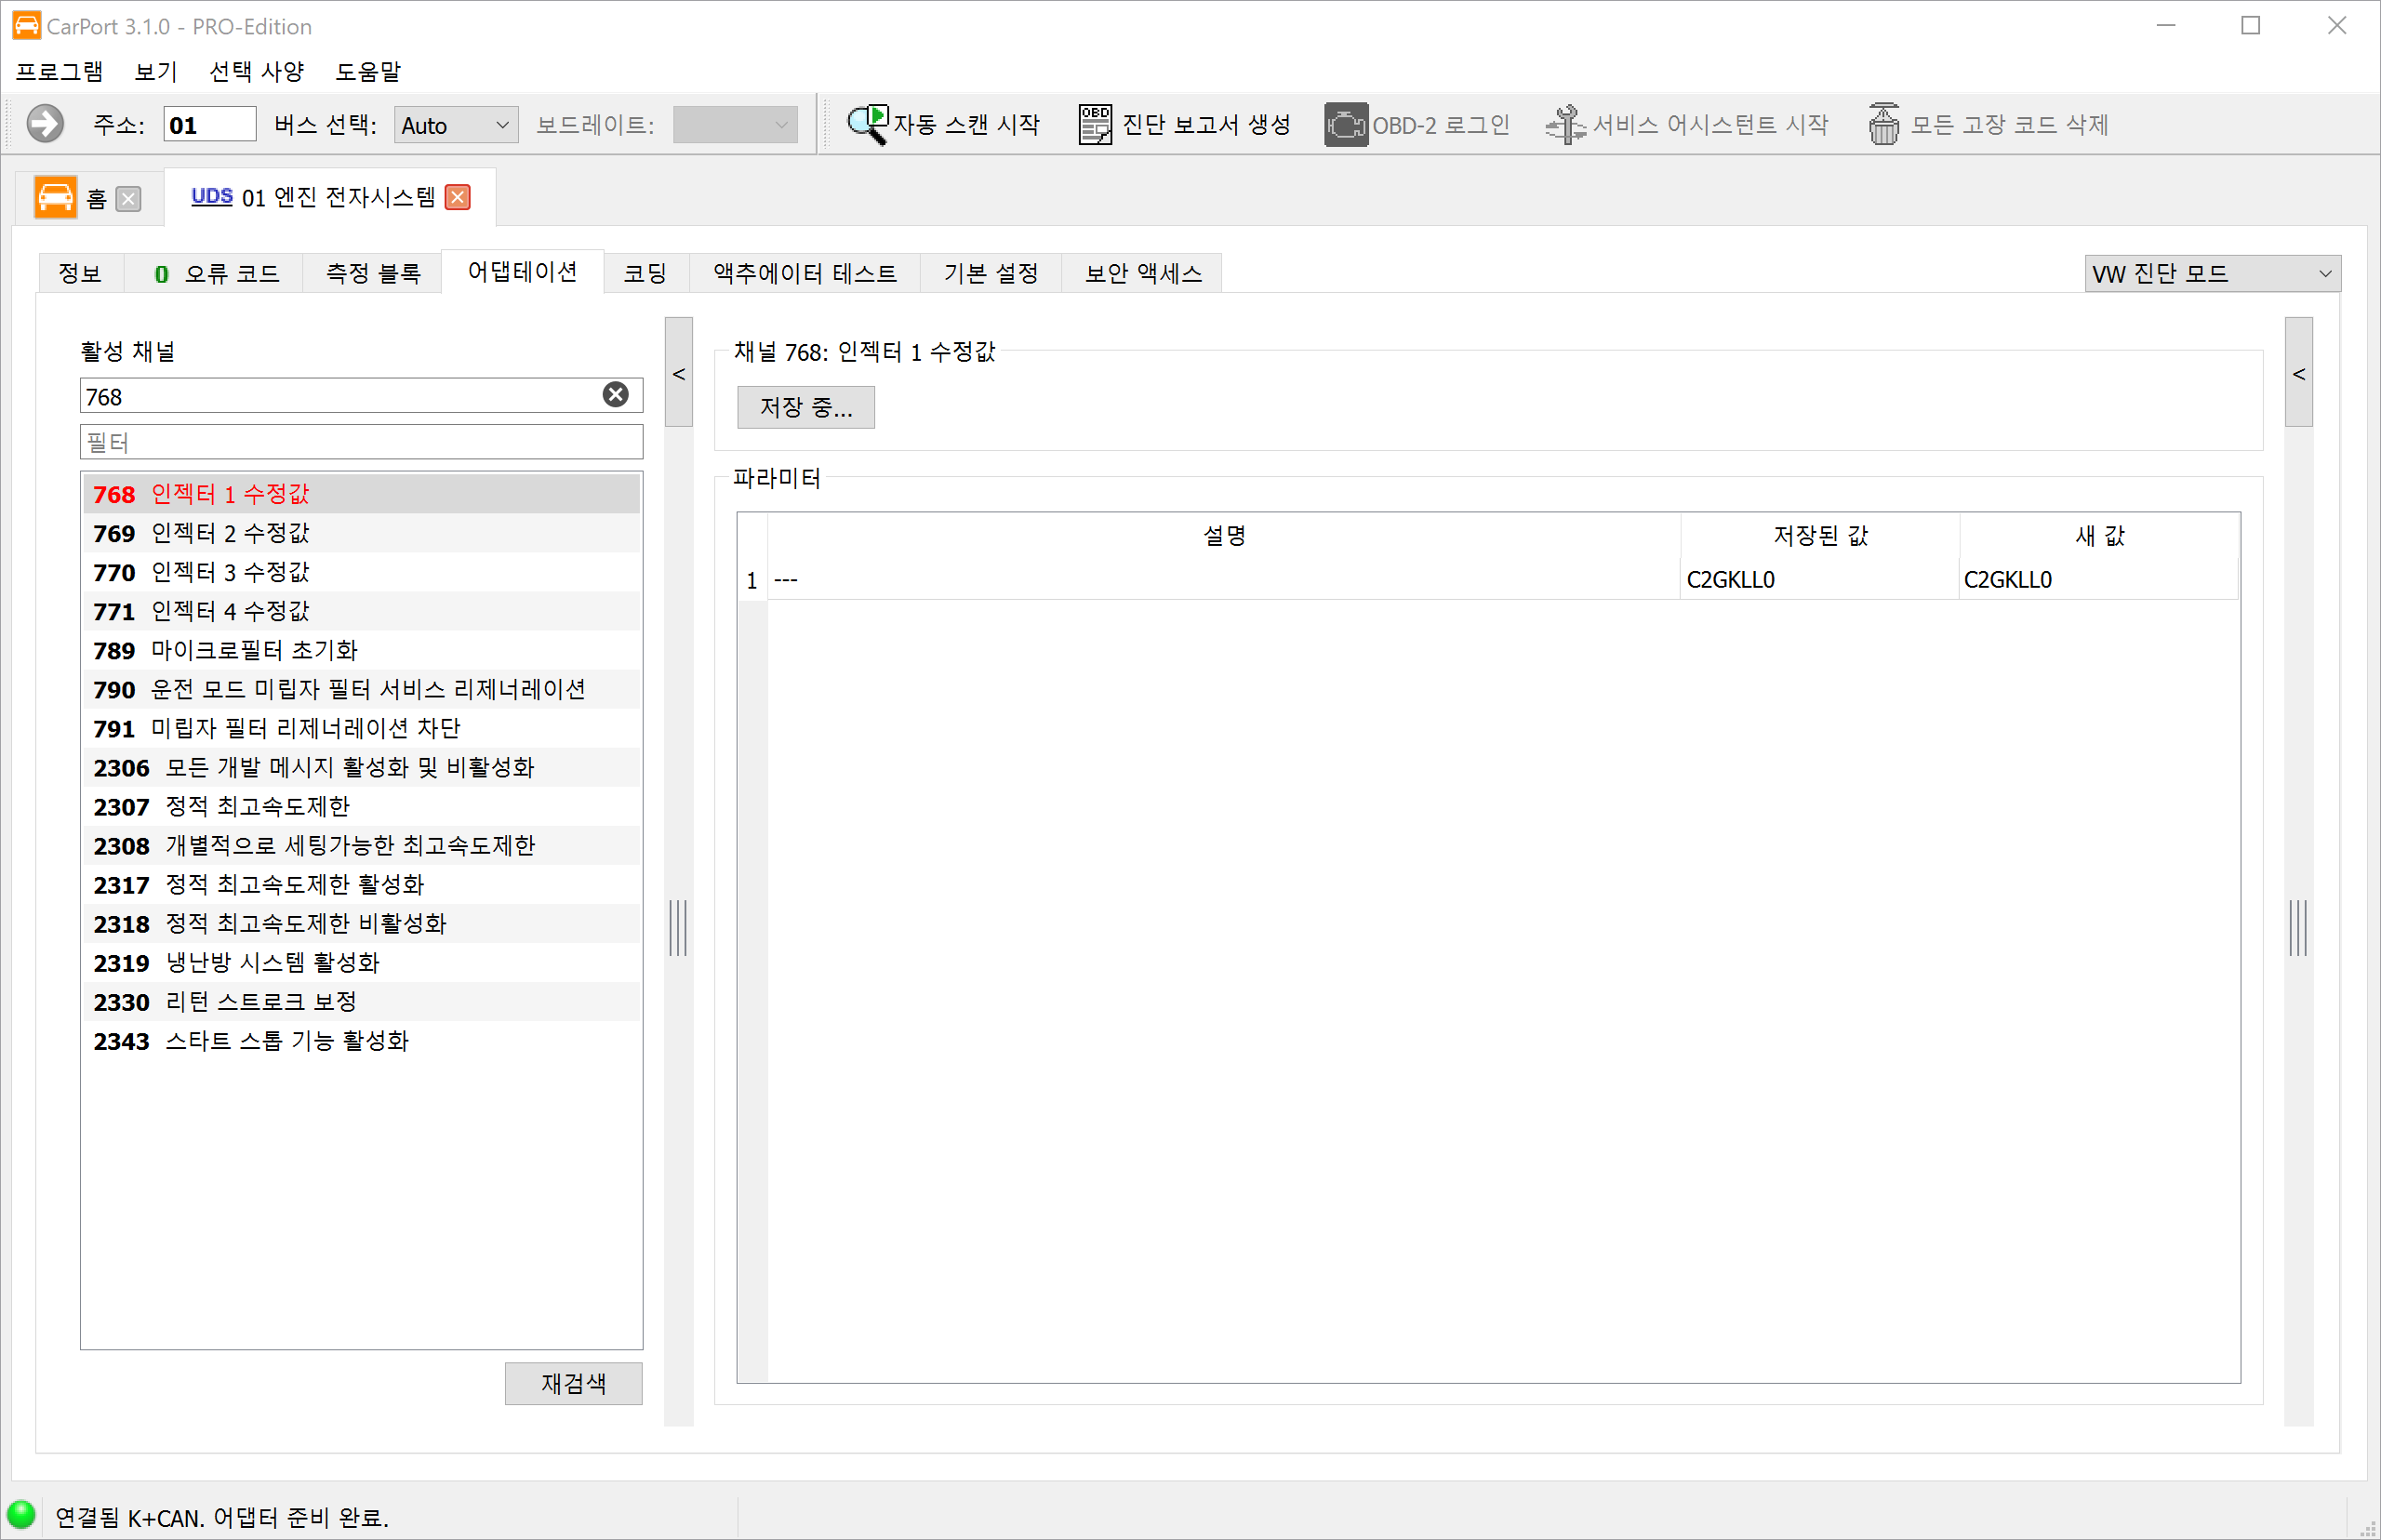Open the VW 진단 모드 dropdown
This screenshot has height=1540, width=2381.
pos(2212,273)
